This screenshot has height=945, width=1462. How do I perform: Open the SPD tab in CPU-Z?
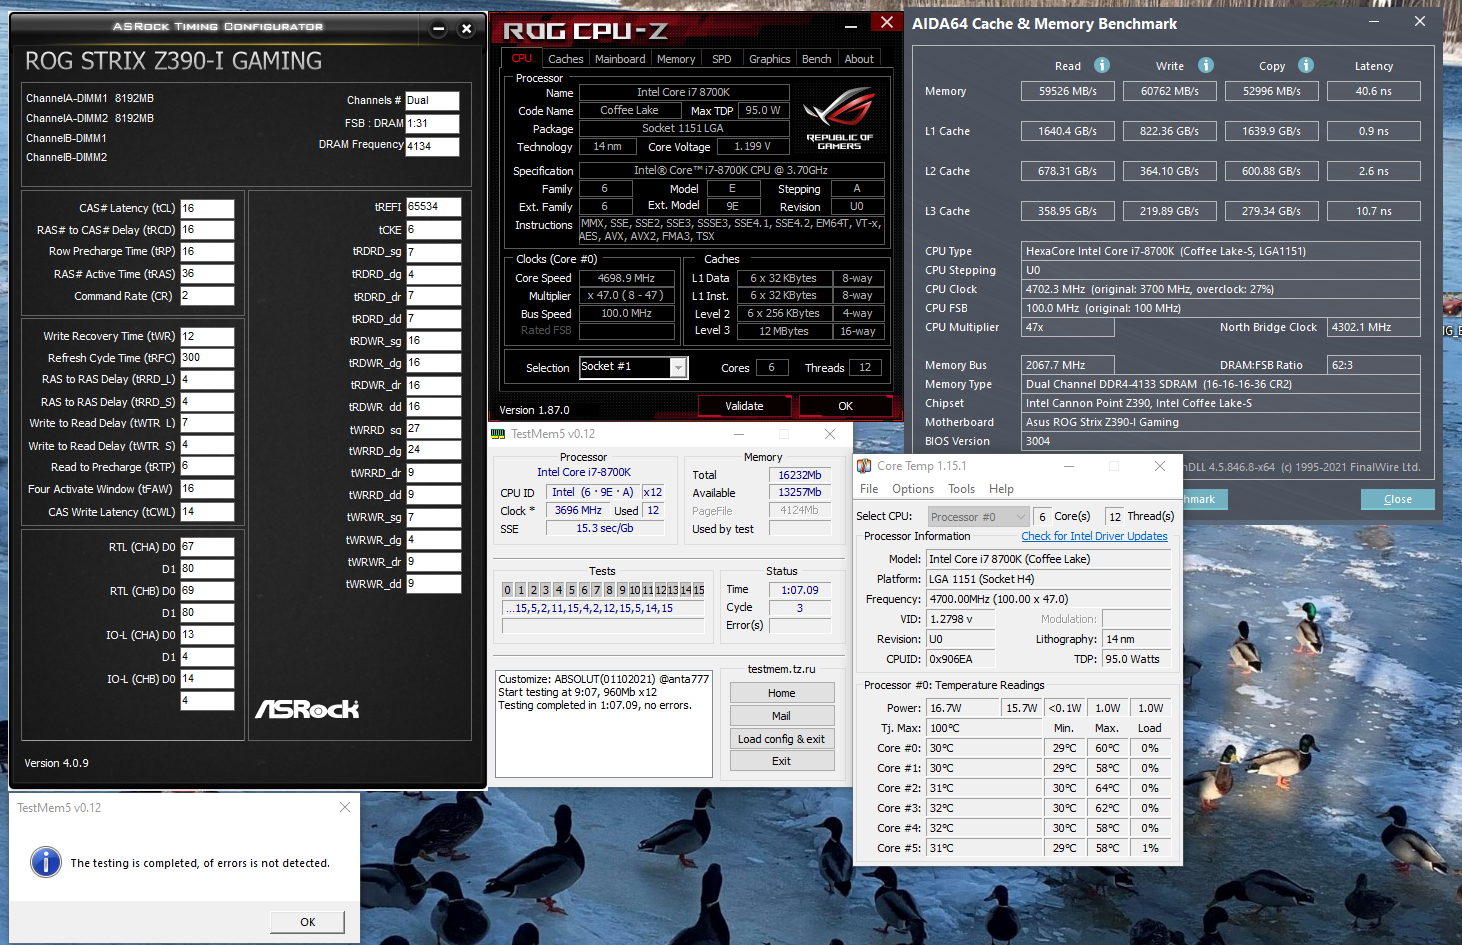[722, 59]
